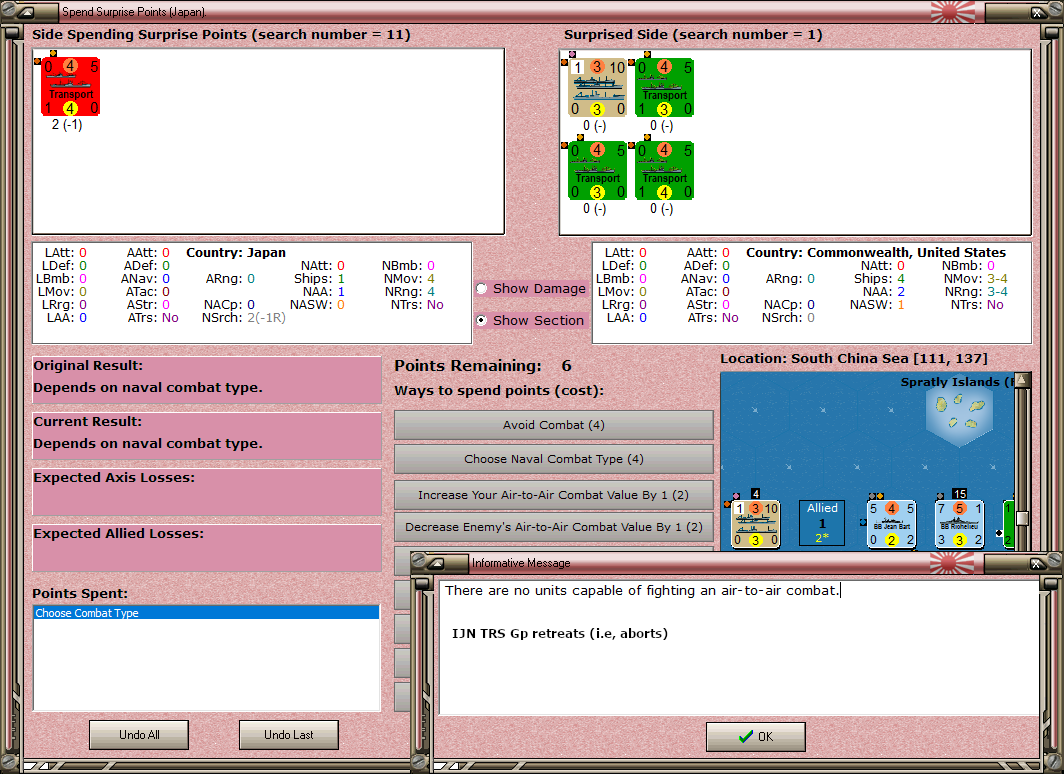
Task: Click the BB Jean Bart counter on map
Action: (892, 523)
